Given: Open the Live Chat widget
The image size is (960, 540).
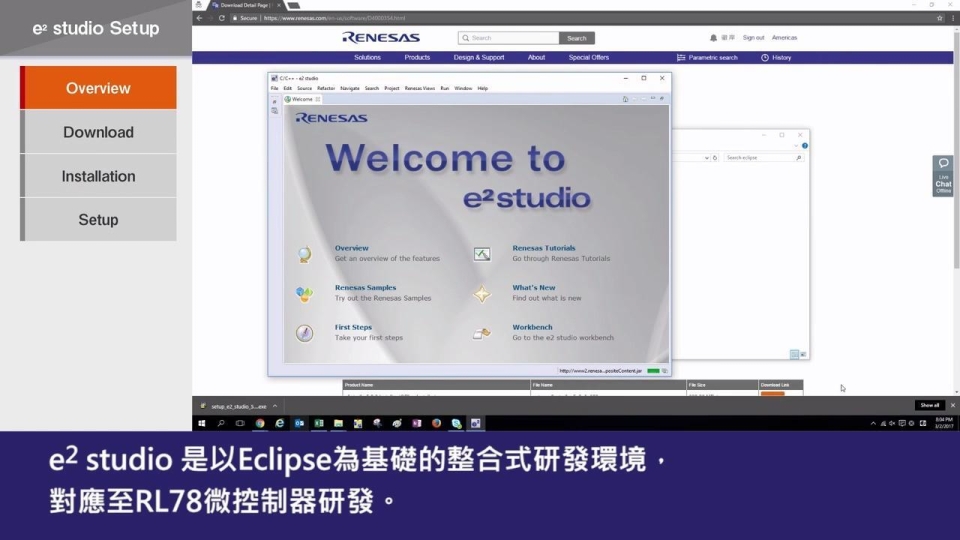Looking at the screenshot, I should click(x=943, y=176).
